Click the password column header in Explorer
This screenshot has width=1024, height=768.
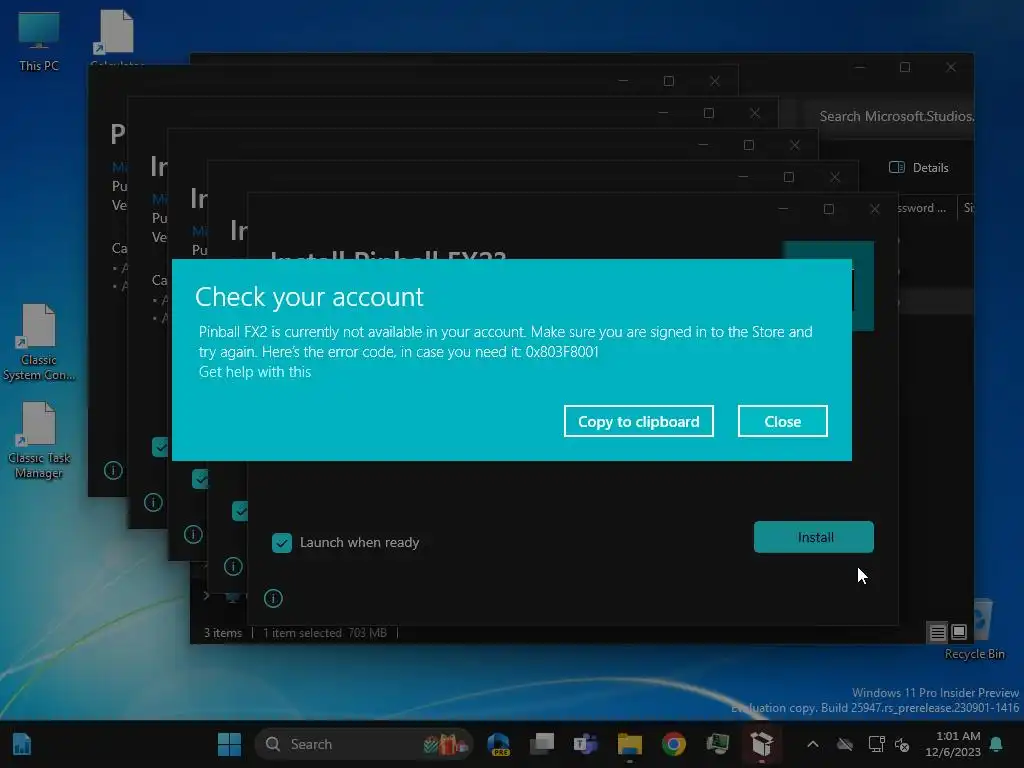pyautogui.click(x=921, y=208)
